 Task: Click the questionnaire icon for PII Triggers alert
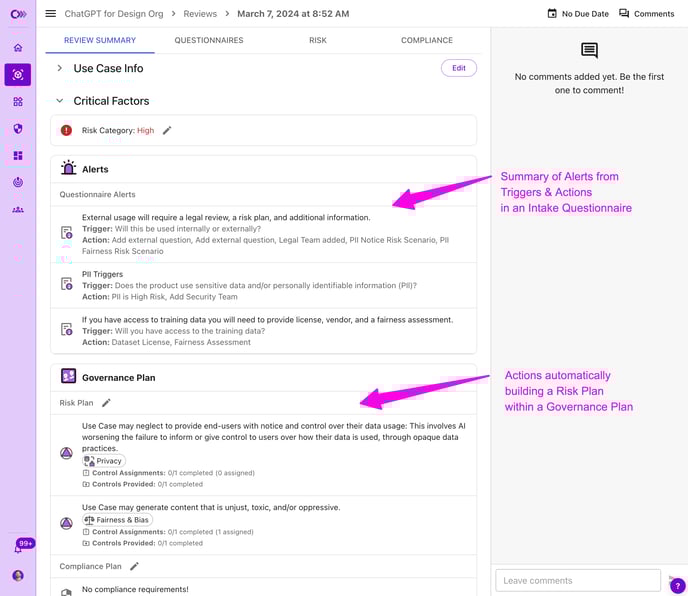click(x=66, y=284)
